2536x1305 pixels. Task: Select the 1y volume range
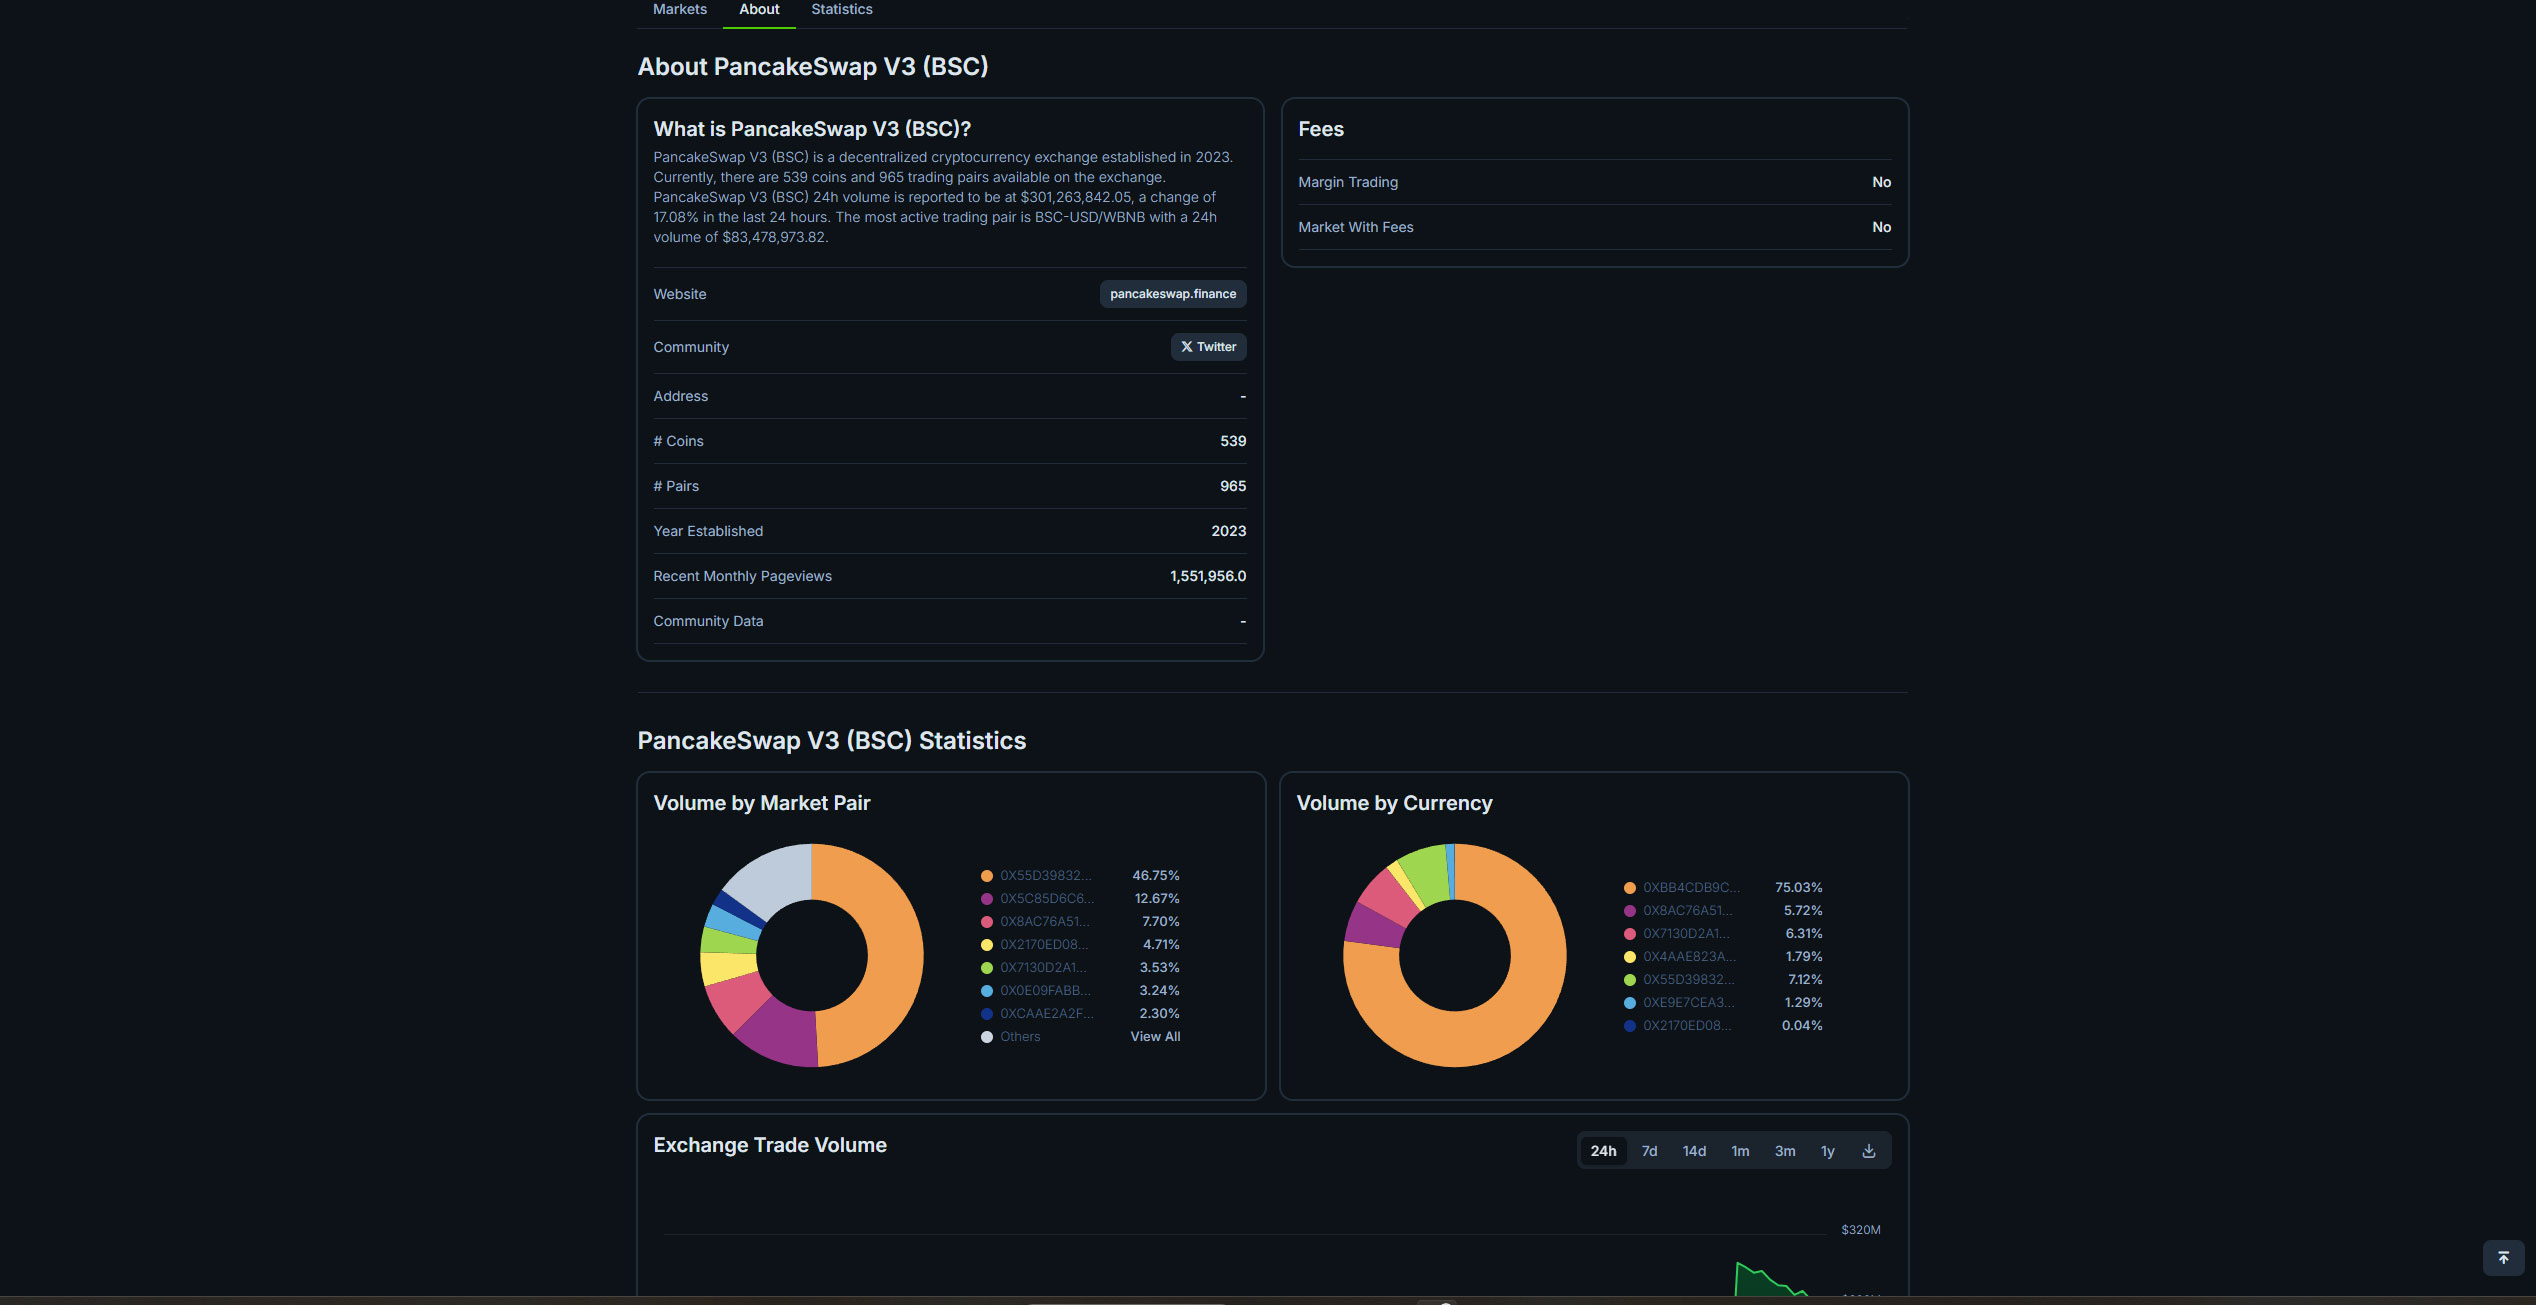click(1828, 1151)
